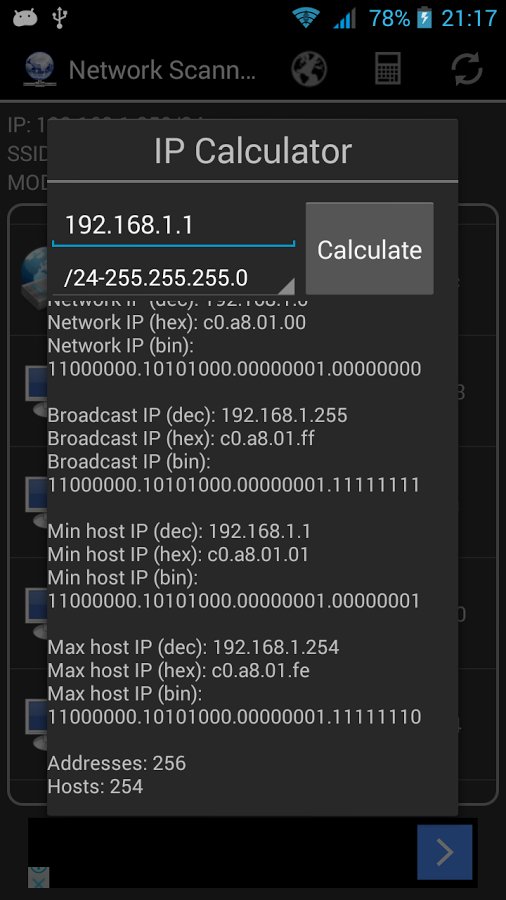The width and height of the screenshot is (506, 900).
Task: Tap the refresh scan icon
Action: tap(466, 69)
